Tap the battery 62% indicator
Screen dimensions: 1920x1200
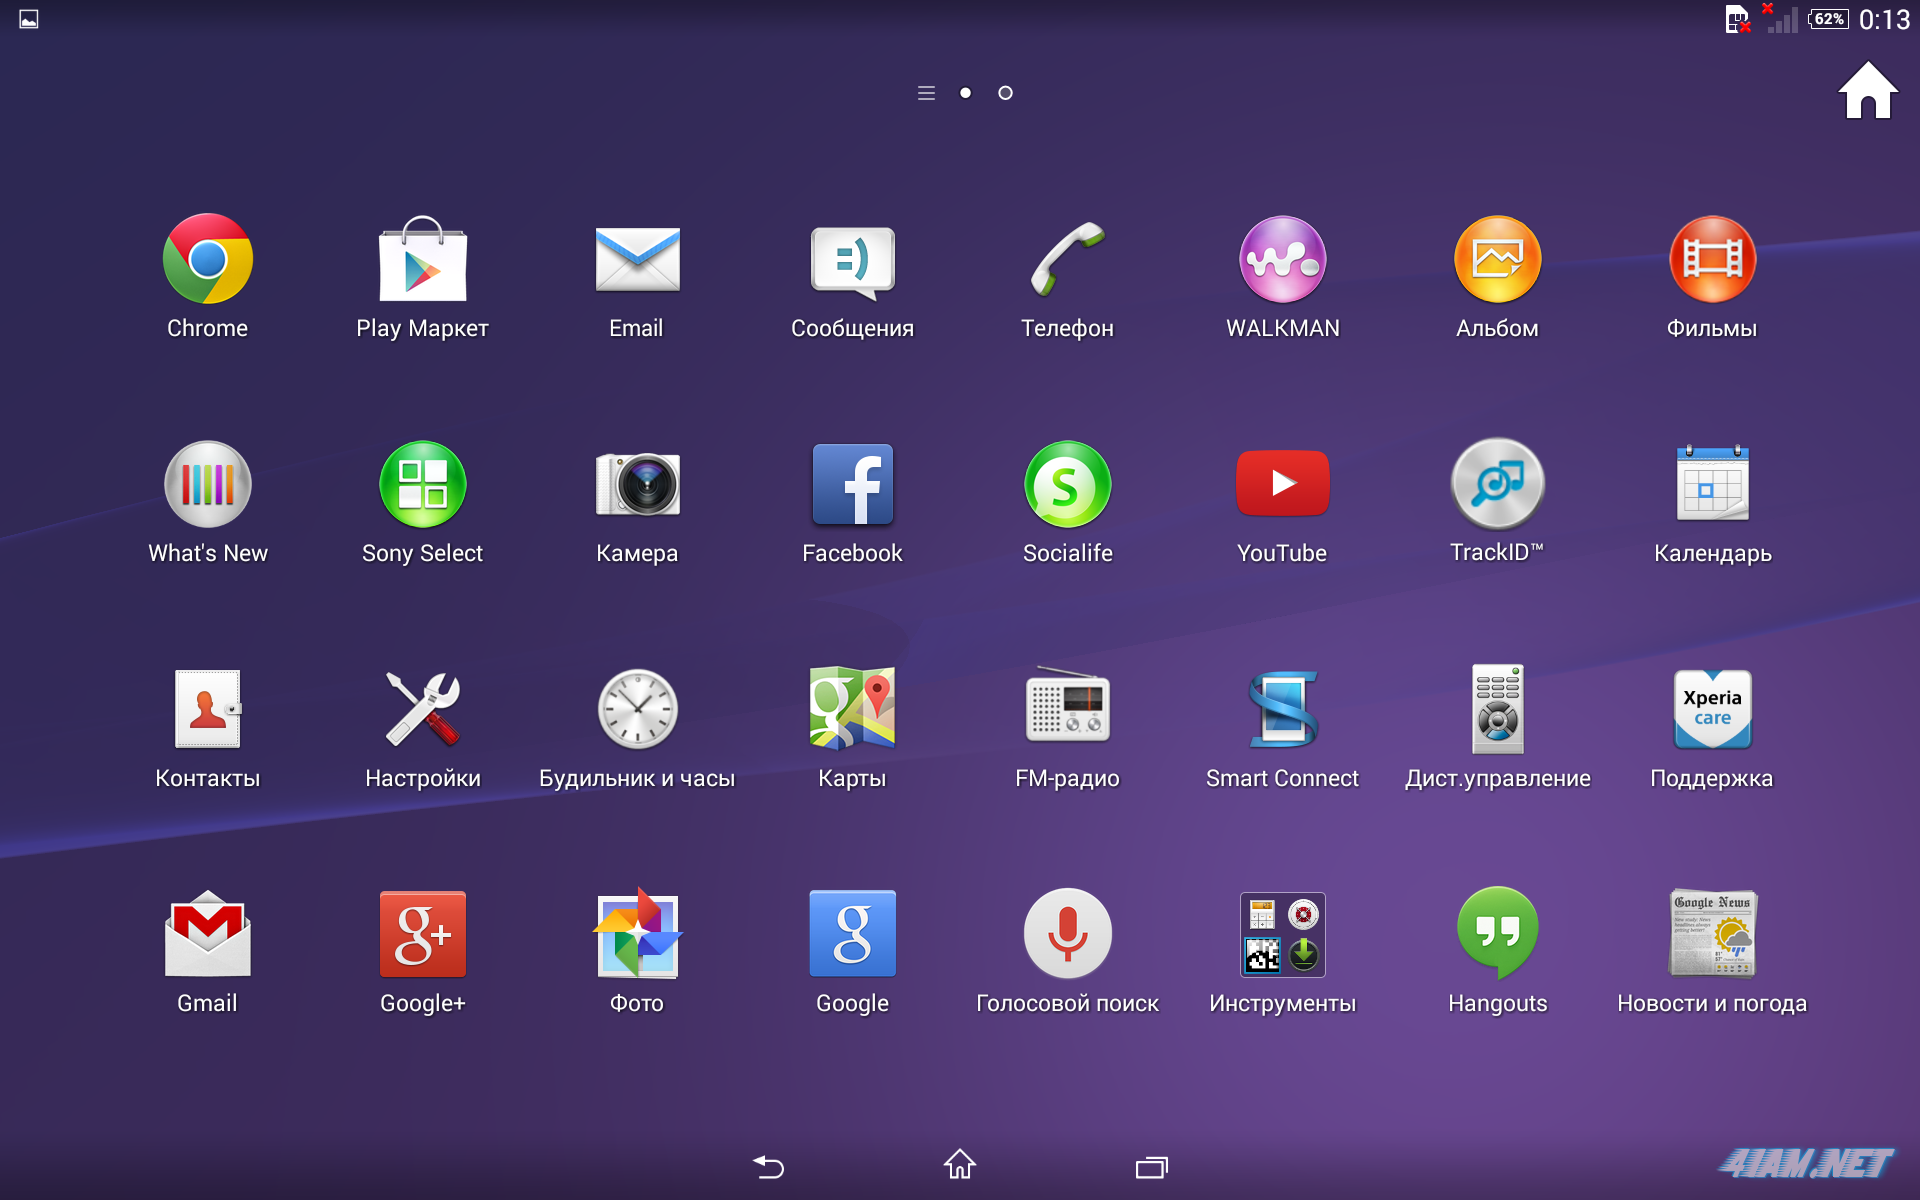point(1829,19)
